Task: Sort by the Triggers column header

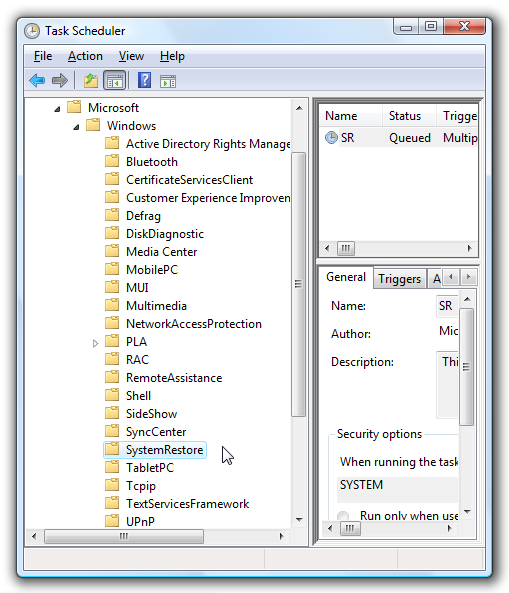Action: tap(458, 116)
